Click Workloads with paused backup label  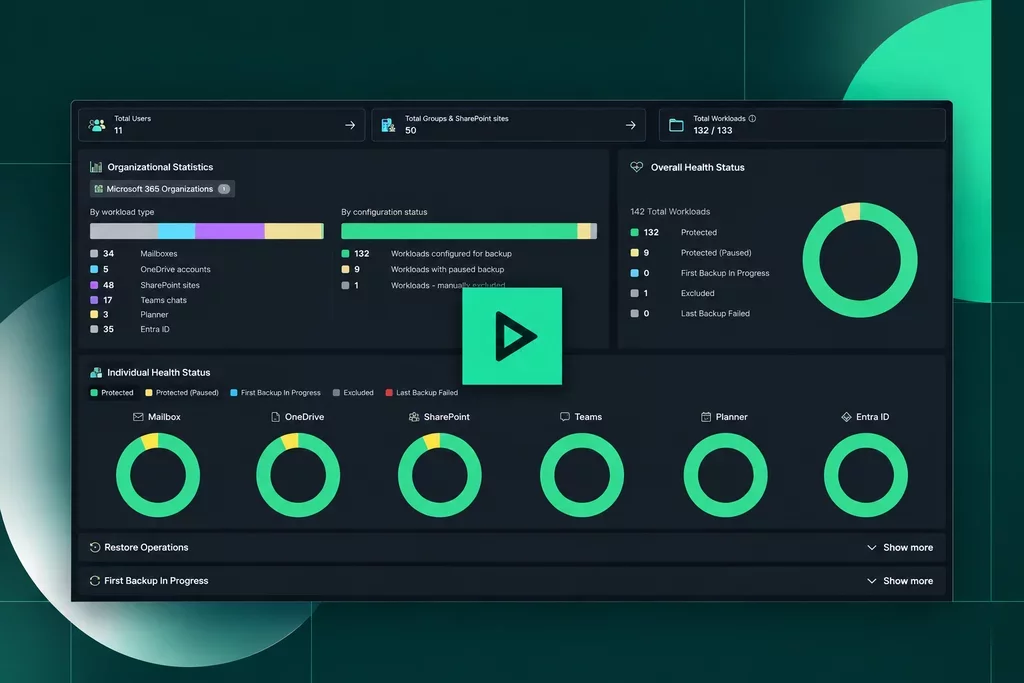[447, 269]
